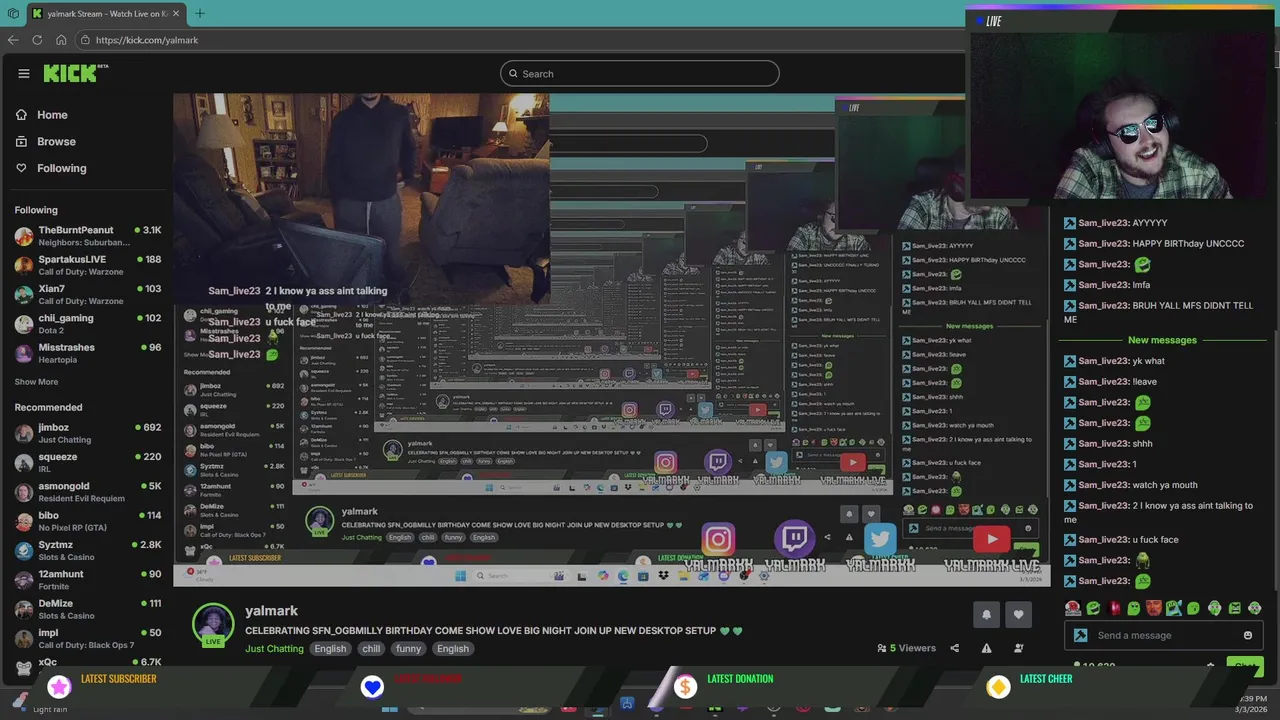This screenshot has height=720, width=1280.
Task: Click the Search input field
Action: pyautogui.click(x=639, y=73)
